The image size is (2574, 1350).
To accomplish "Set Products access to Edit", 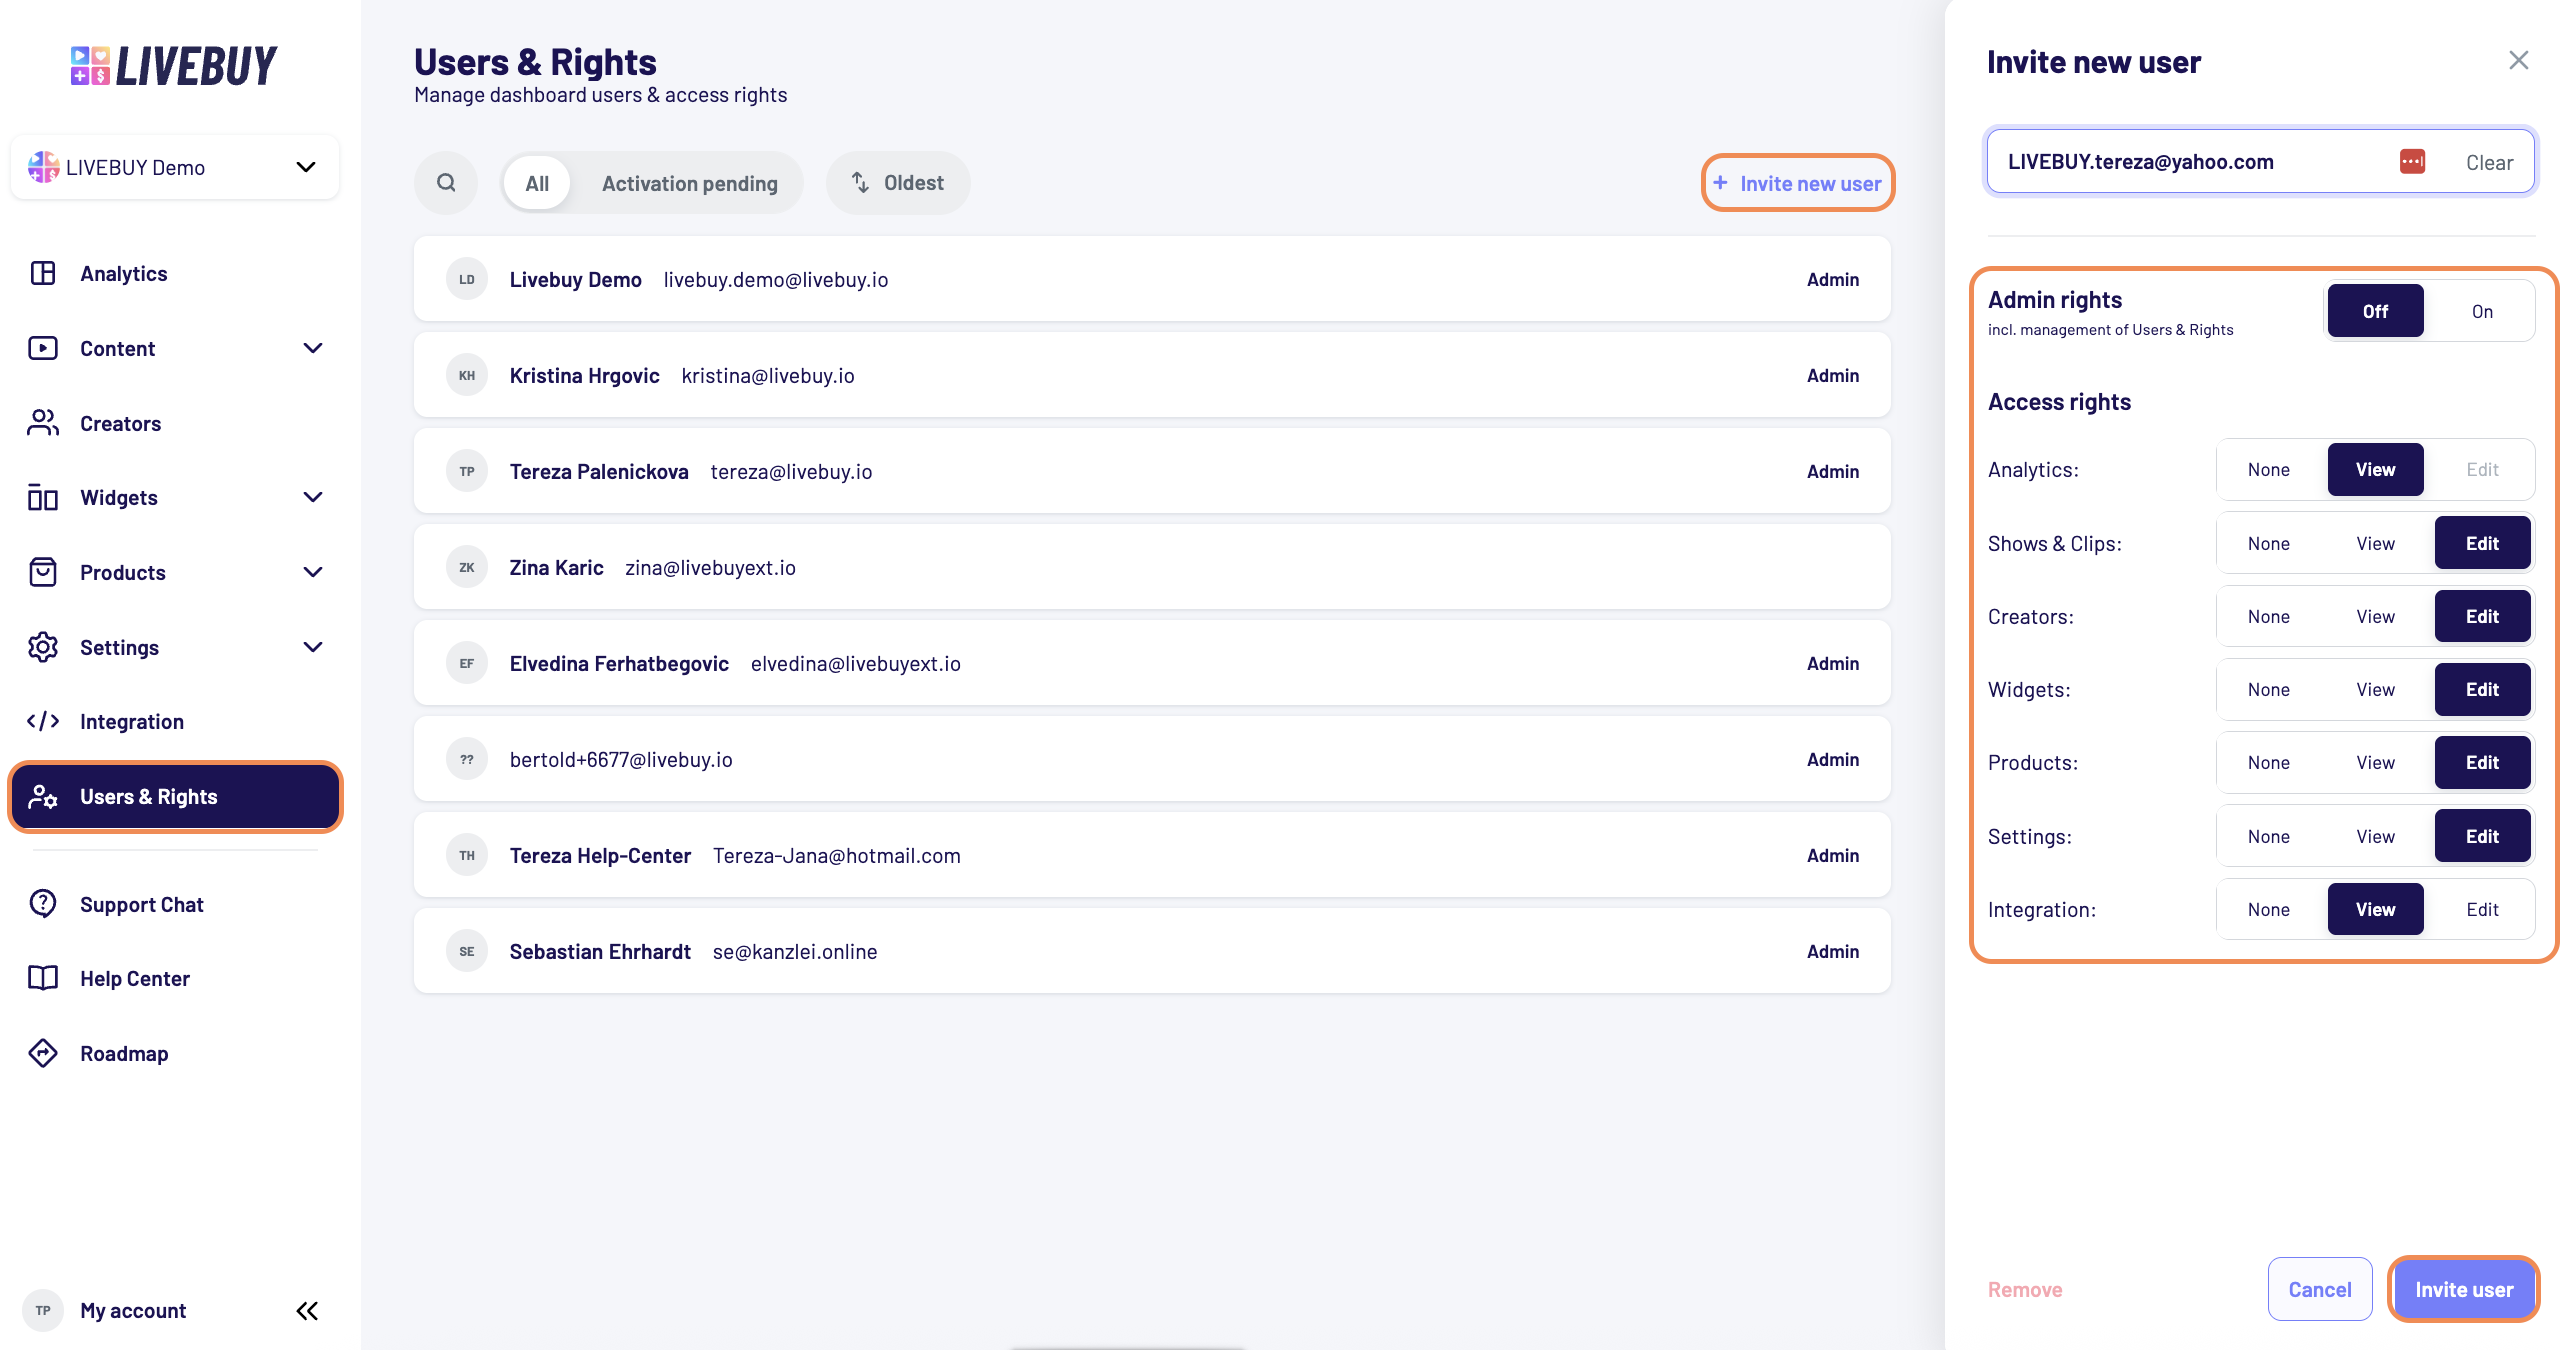I will [x=2482, y=762].
